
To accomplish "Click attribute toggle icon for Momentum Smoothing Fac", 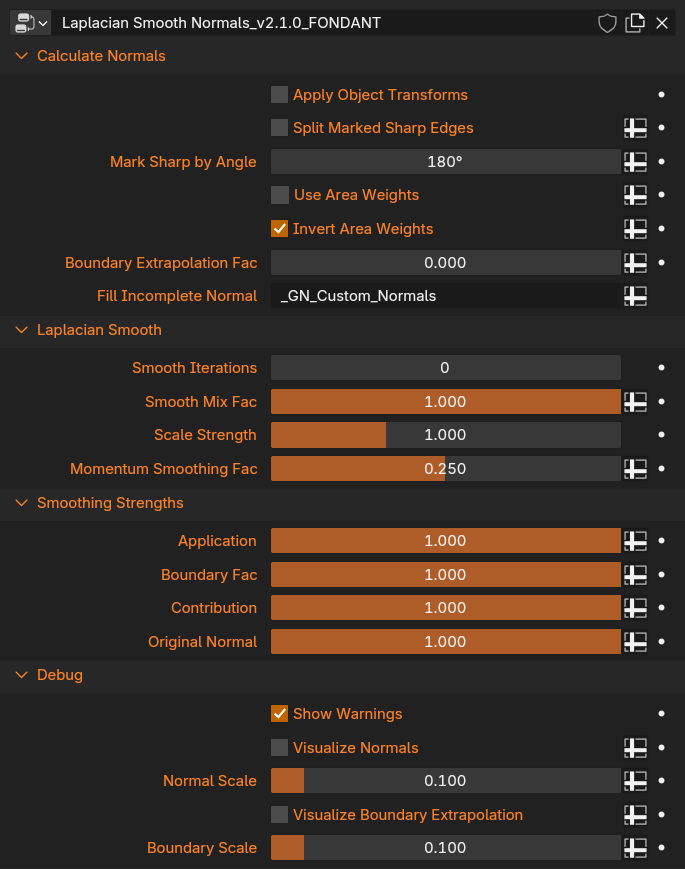I will tap(635, 469).
